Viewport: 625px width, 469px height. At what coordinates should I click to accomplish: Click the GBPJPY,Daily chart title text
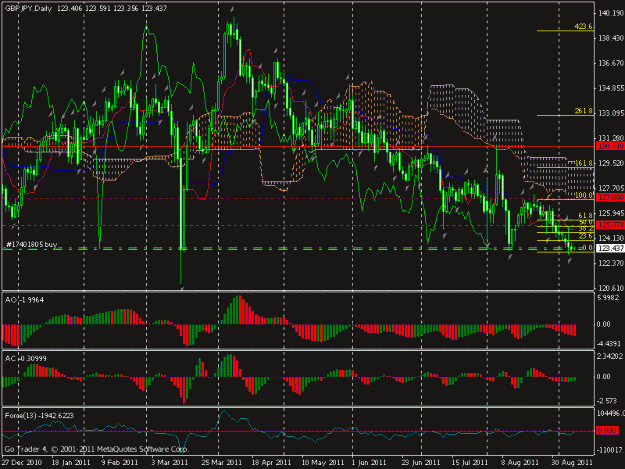tap(28, 8)
